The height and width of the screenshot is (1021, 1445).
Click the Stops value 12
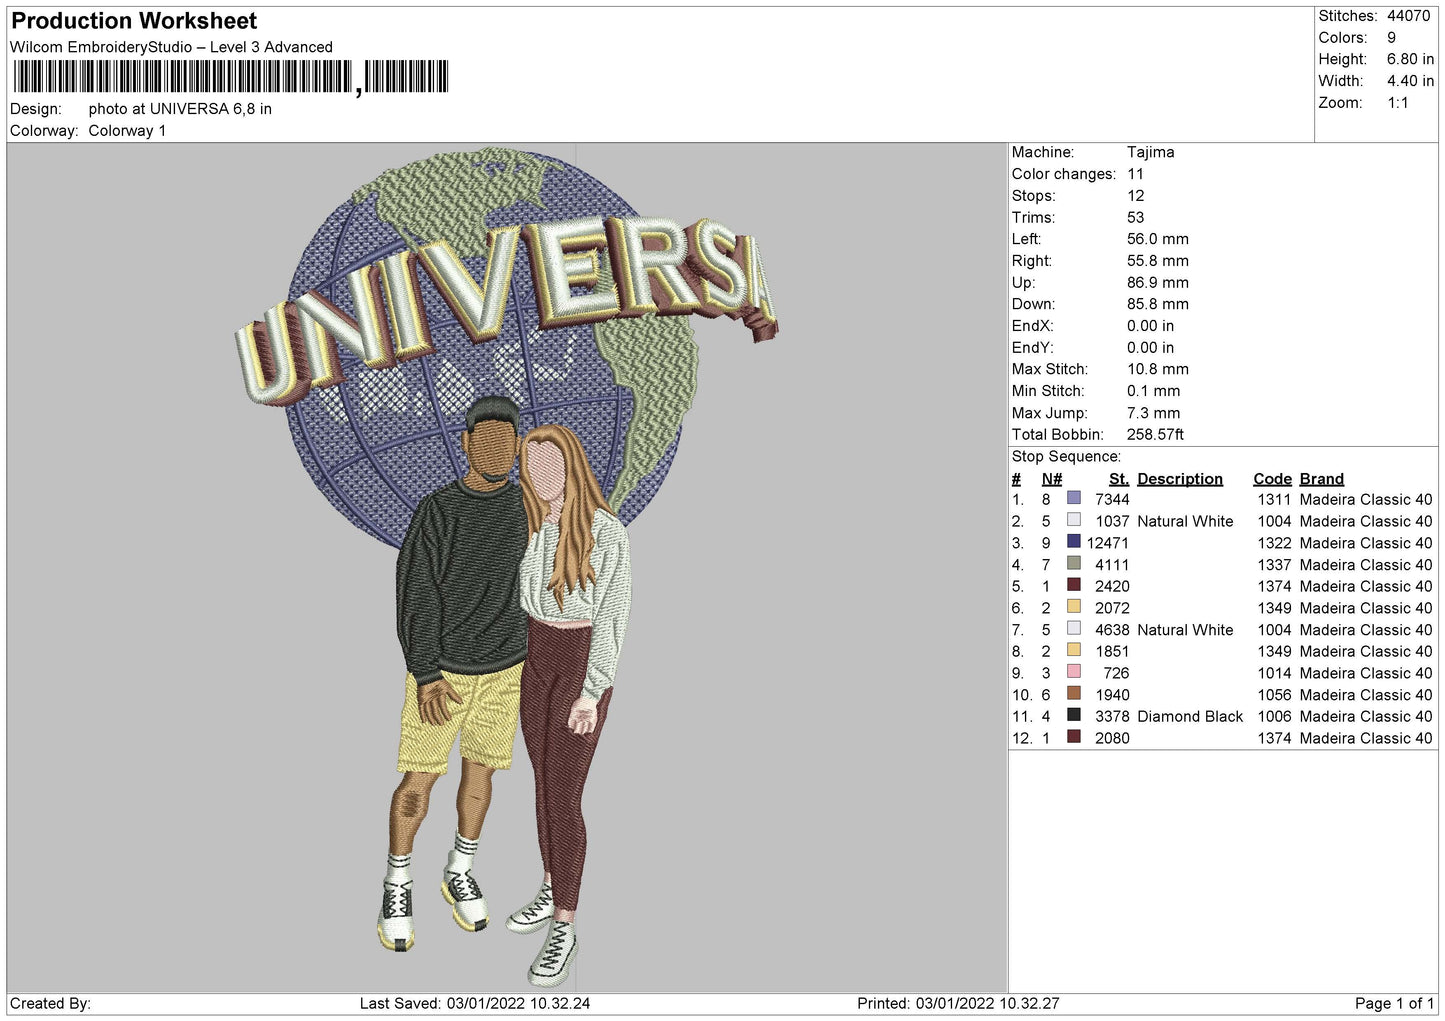click(x=1135, y=196)
